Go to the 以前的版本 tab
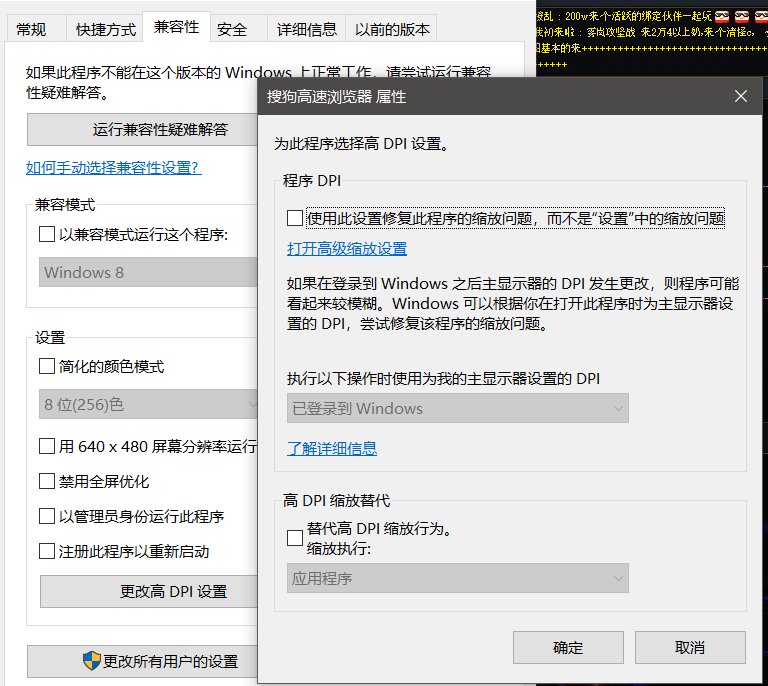 (x=392, y=29)
